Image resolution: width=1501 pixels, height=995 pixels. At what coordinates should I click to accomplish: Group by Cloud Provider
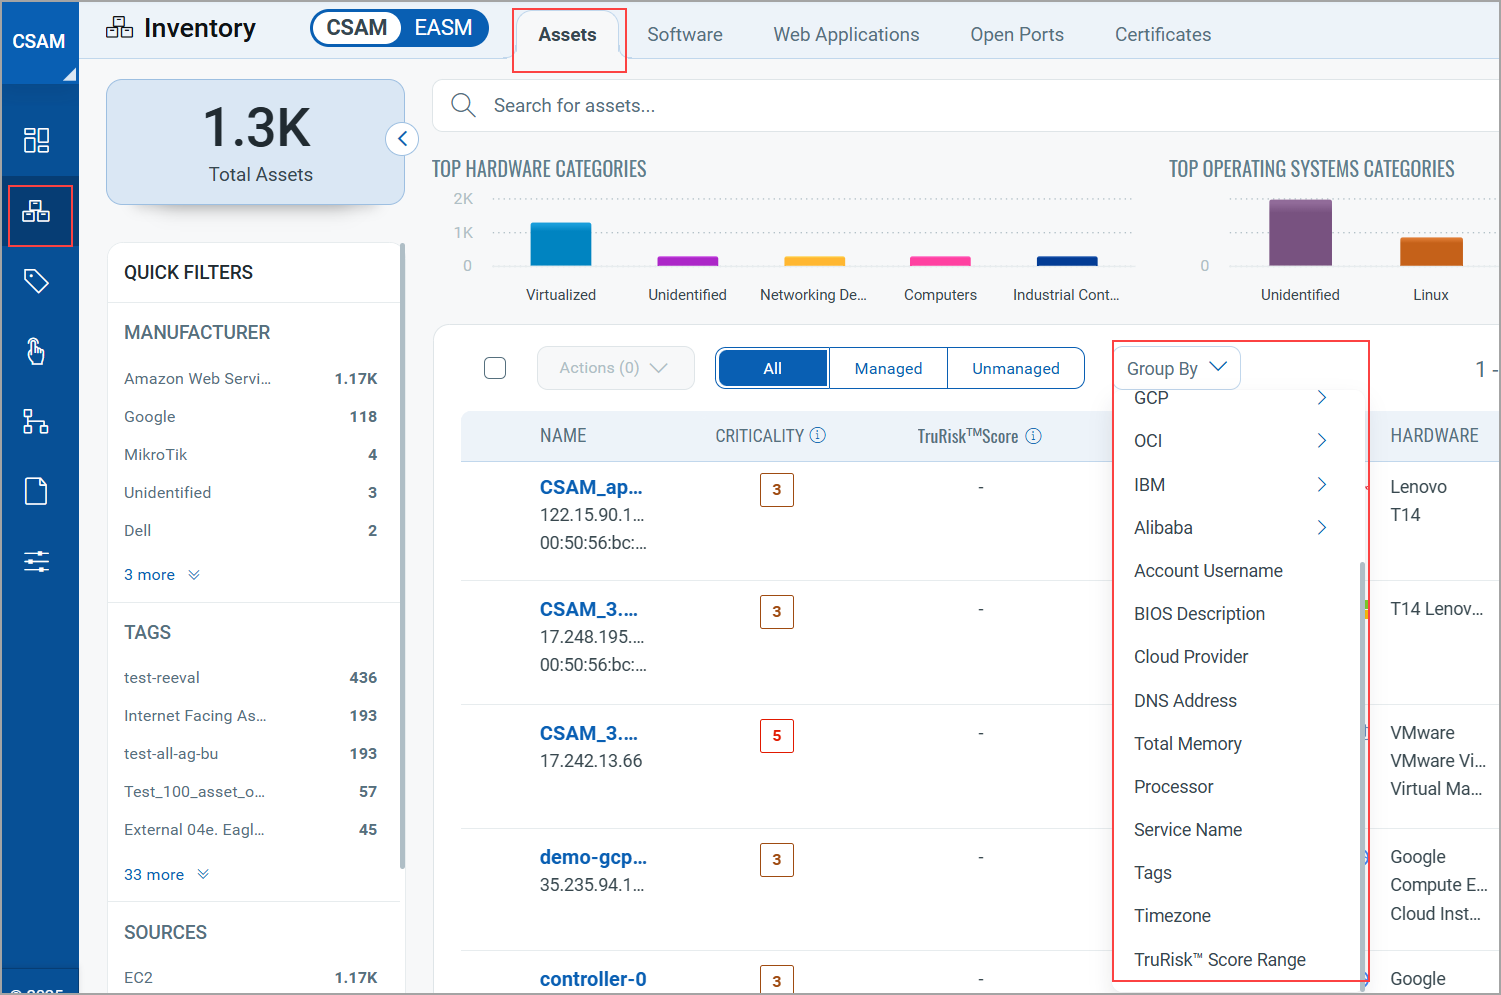pyautogui.click(x=1191, y=657)
